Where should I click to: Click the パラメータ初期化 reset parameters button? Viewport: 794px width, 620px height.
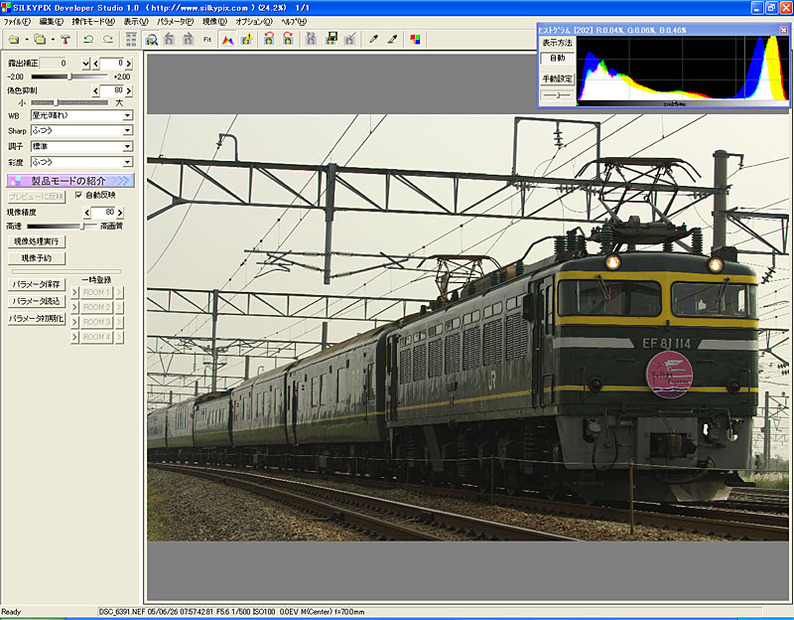[36, 319]
